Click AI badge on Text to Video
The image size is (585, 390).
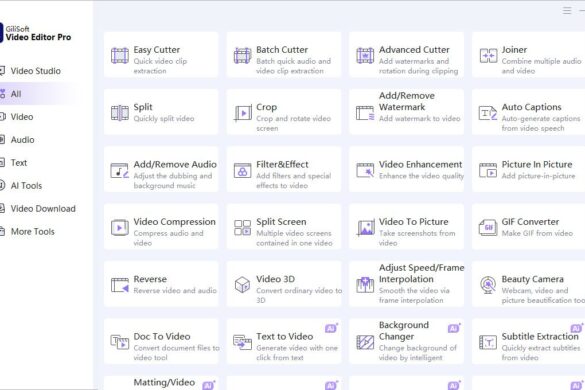click(331, 328)
